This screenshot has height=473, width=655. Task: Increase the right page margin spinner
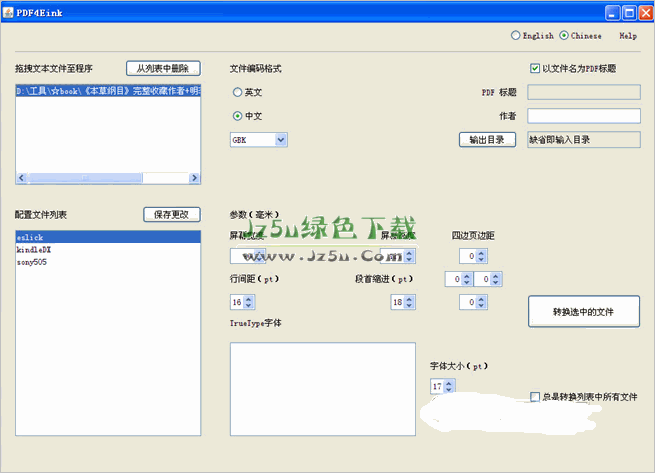(x=496, y=276)
